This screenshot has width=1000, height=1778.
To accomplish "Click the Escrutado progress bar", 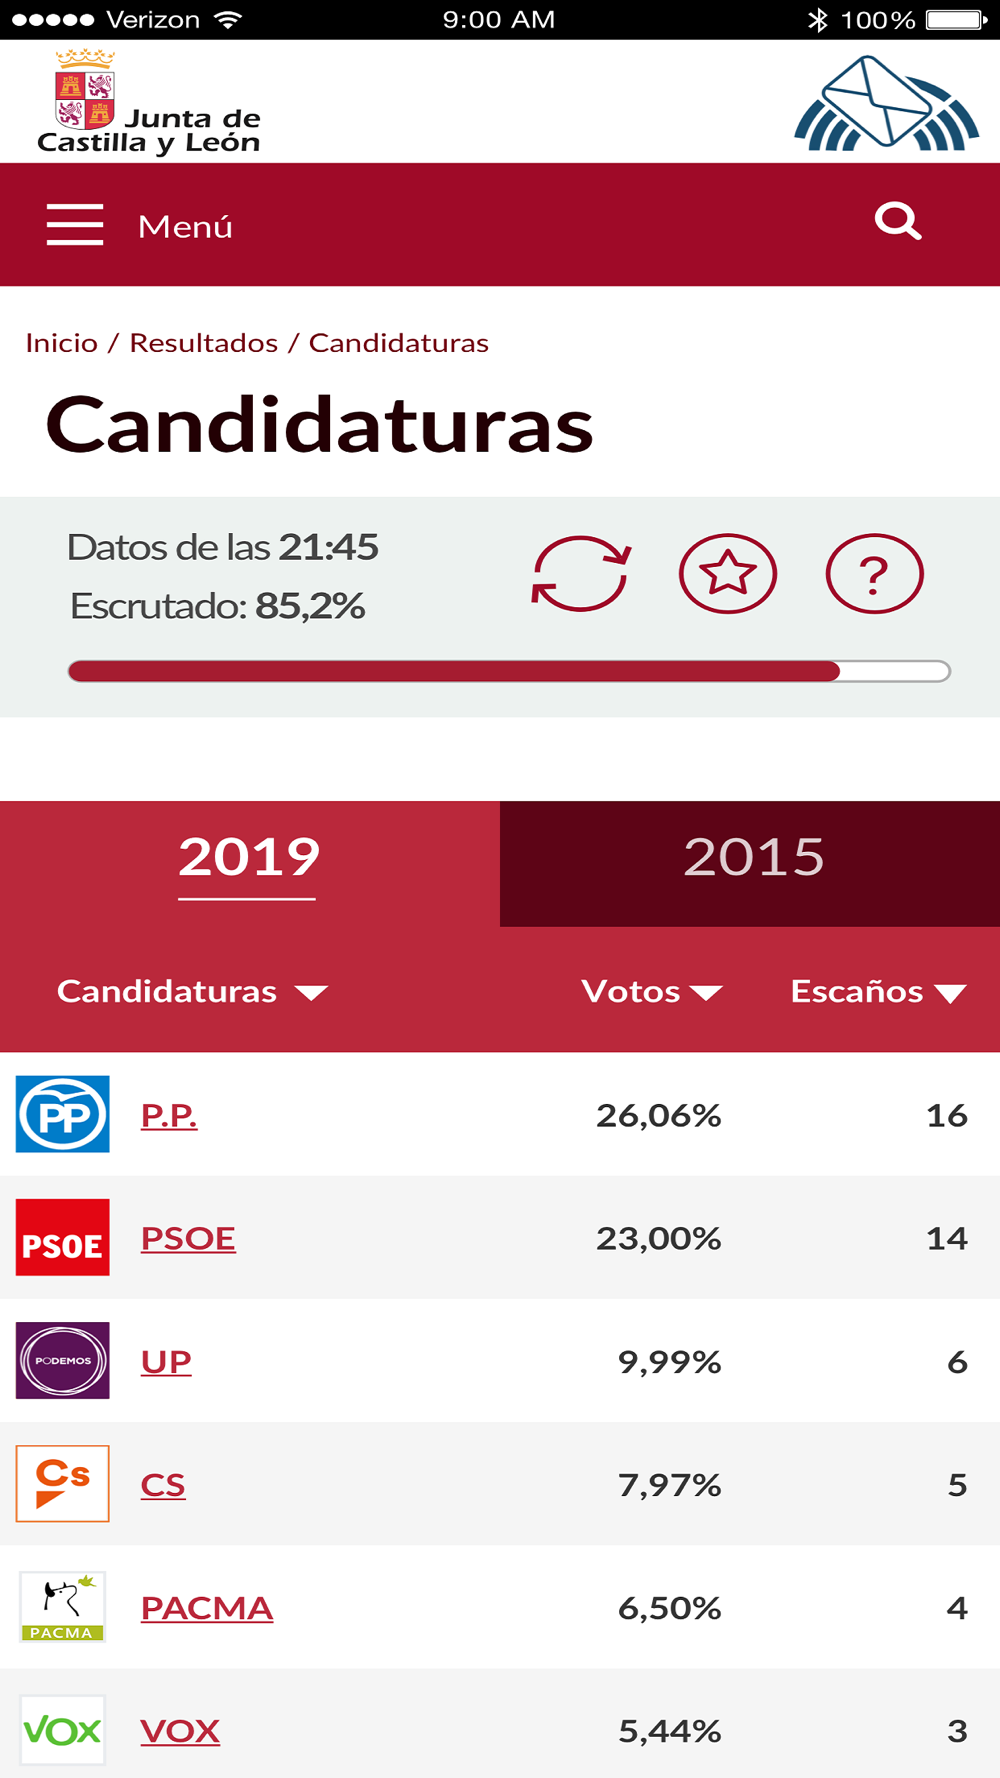I will tap(509, 671).
